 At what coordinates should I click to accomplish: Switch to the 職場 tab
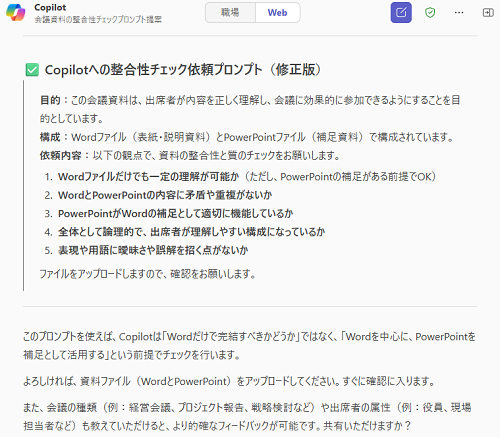230,13
